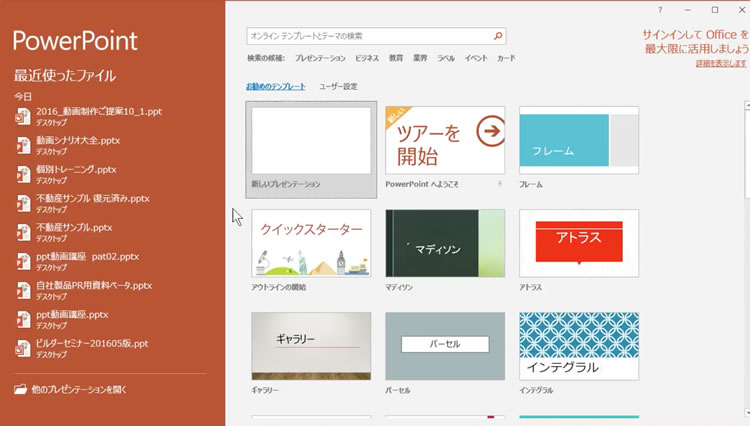Select suggested search カード
This screenshot has width=750, height=426.
(506, 58)
